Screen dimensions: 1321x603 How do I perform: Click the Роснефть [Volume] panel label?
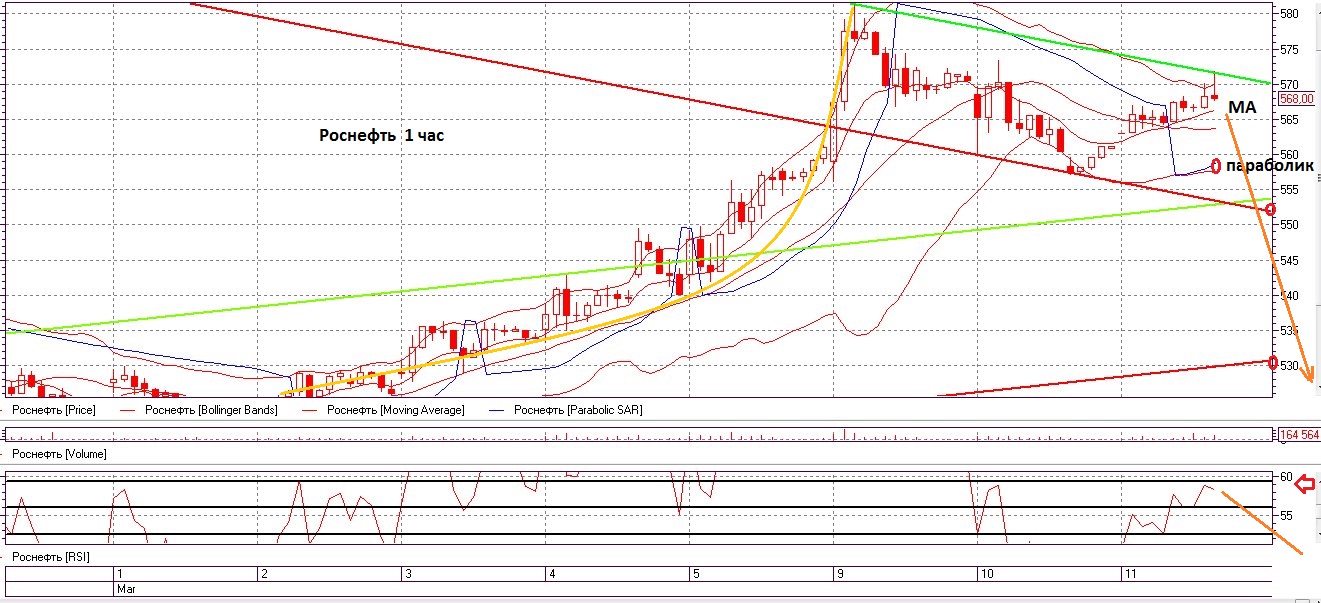click(59, 454)
